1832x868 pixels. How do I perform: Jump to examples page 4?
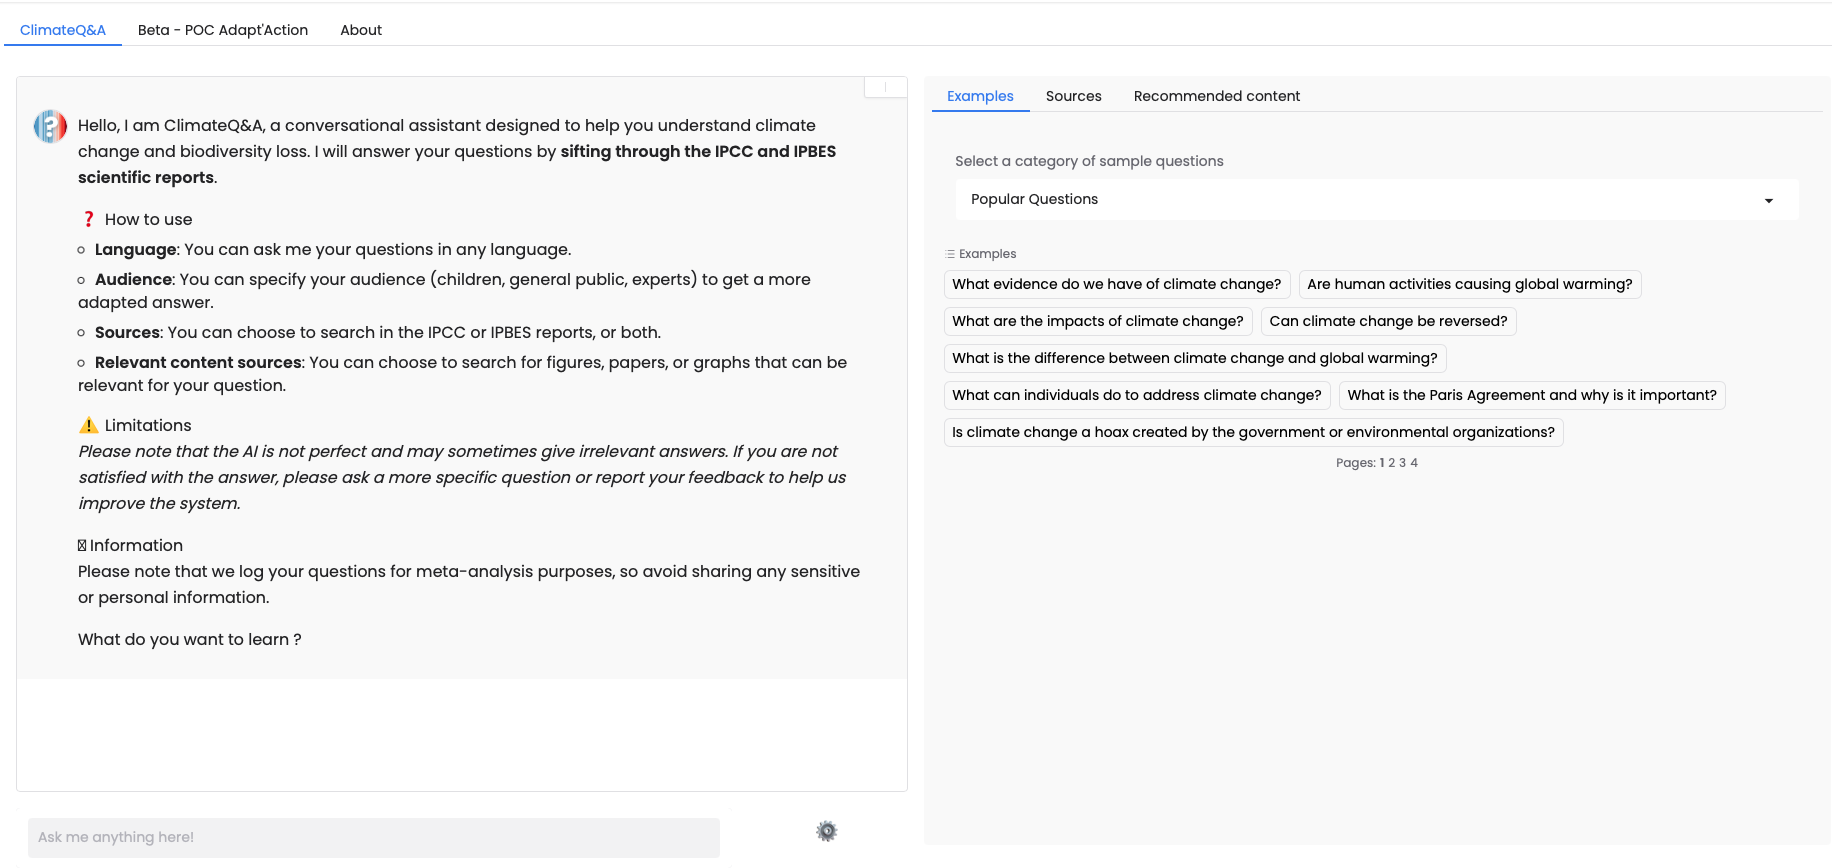click(x=1414, y=463)
